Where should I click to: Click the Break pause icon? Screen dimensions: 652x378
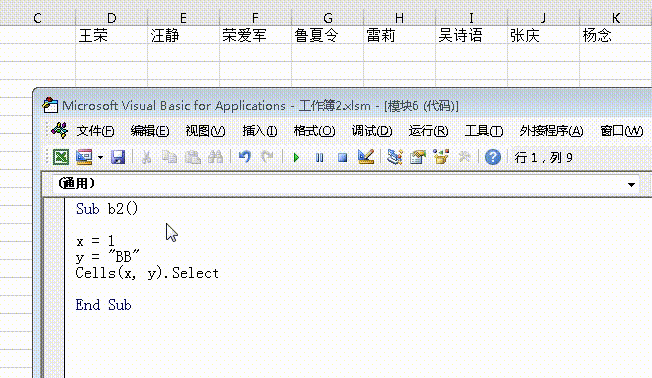(x=319, y=158)
